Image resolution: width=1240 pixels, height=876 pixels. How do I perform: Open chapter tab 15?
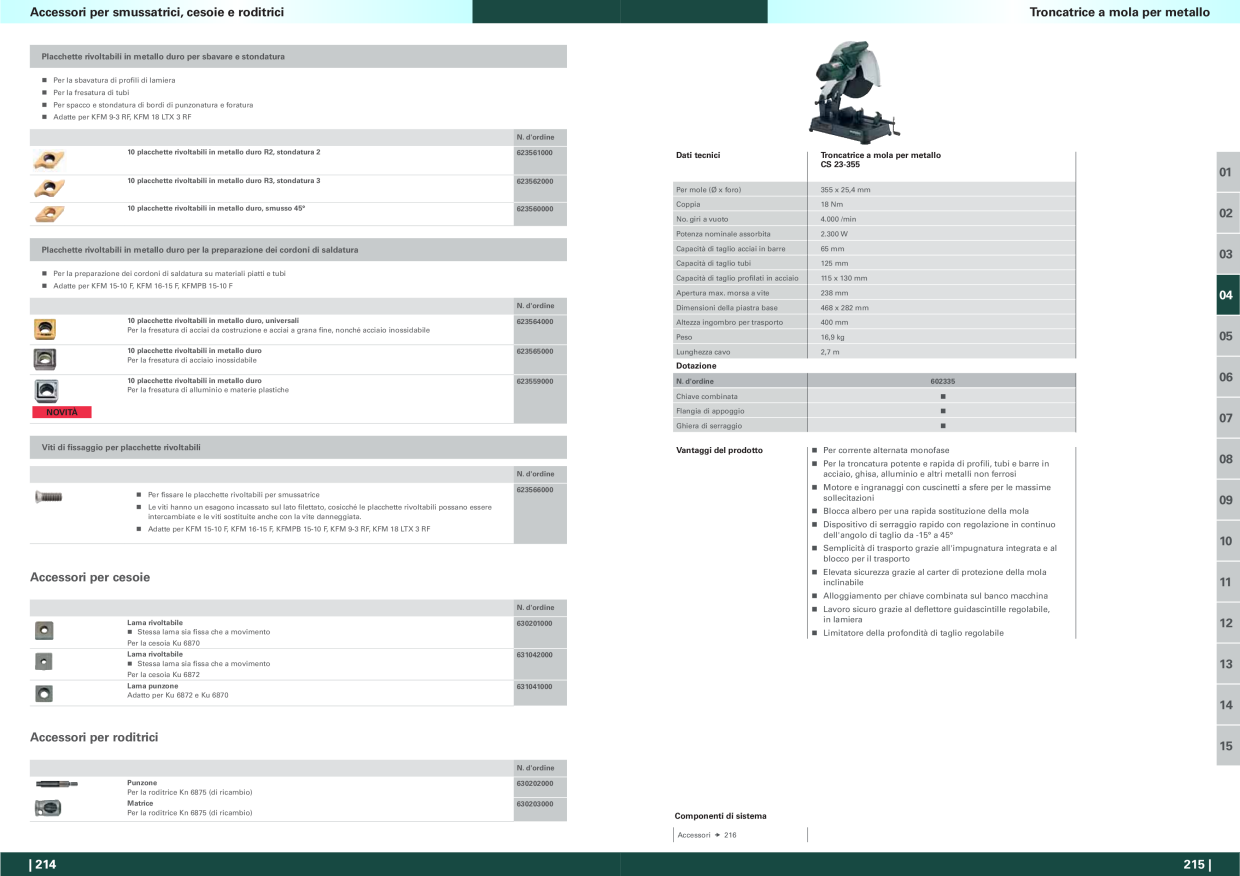click(1227, 746)
